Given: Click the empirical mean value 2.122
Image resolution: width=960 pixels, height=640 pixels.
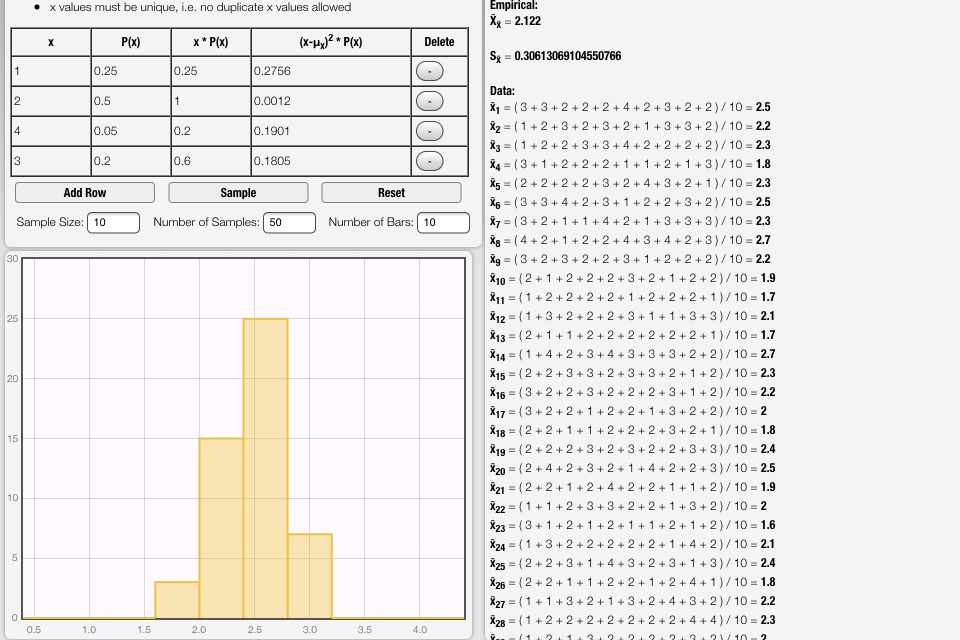Looking at the screenshot, I should tap(528, 21).
